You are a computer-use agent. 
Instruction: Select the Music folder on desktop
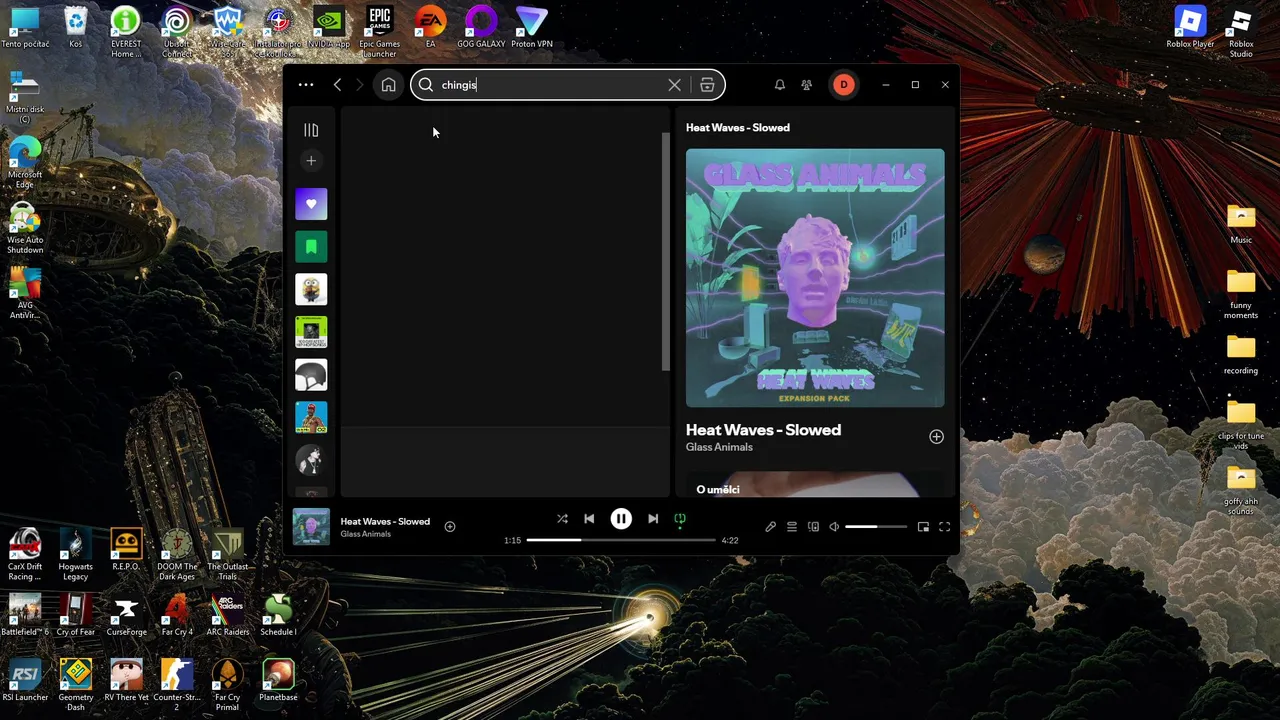[x=1241, y=224]
